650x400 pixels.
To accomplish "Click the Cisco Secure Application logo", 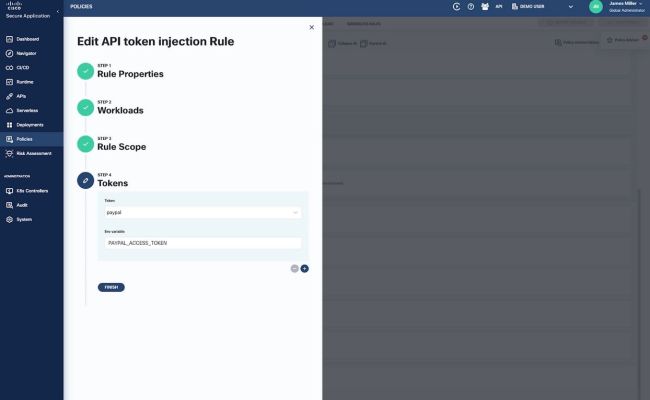I will tap(27, 10).
